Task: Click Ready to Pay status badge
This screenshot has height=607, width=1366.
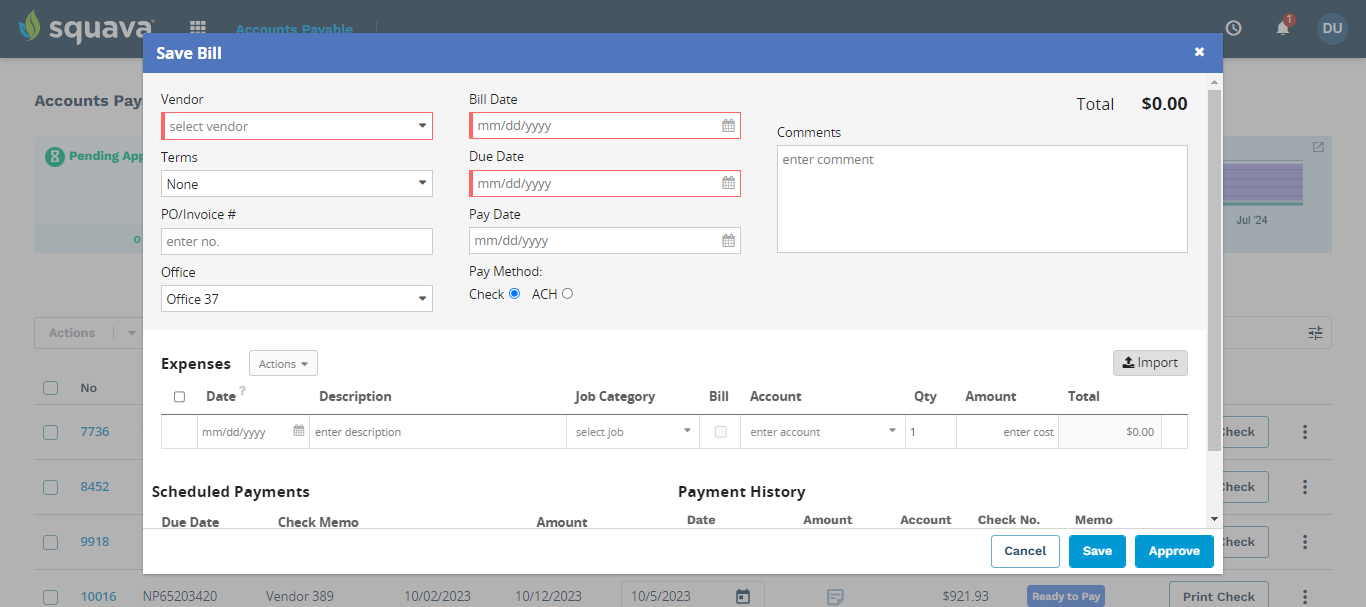Action: [1066, 597]
